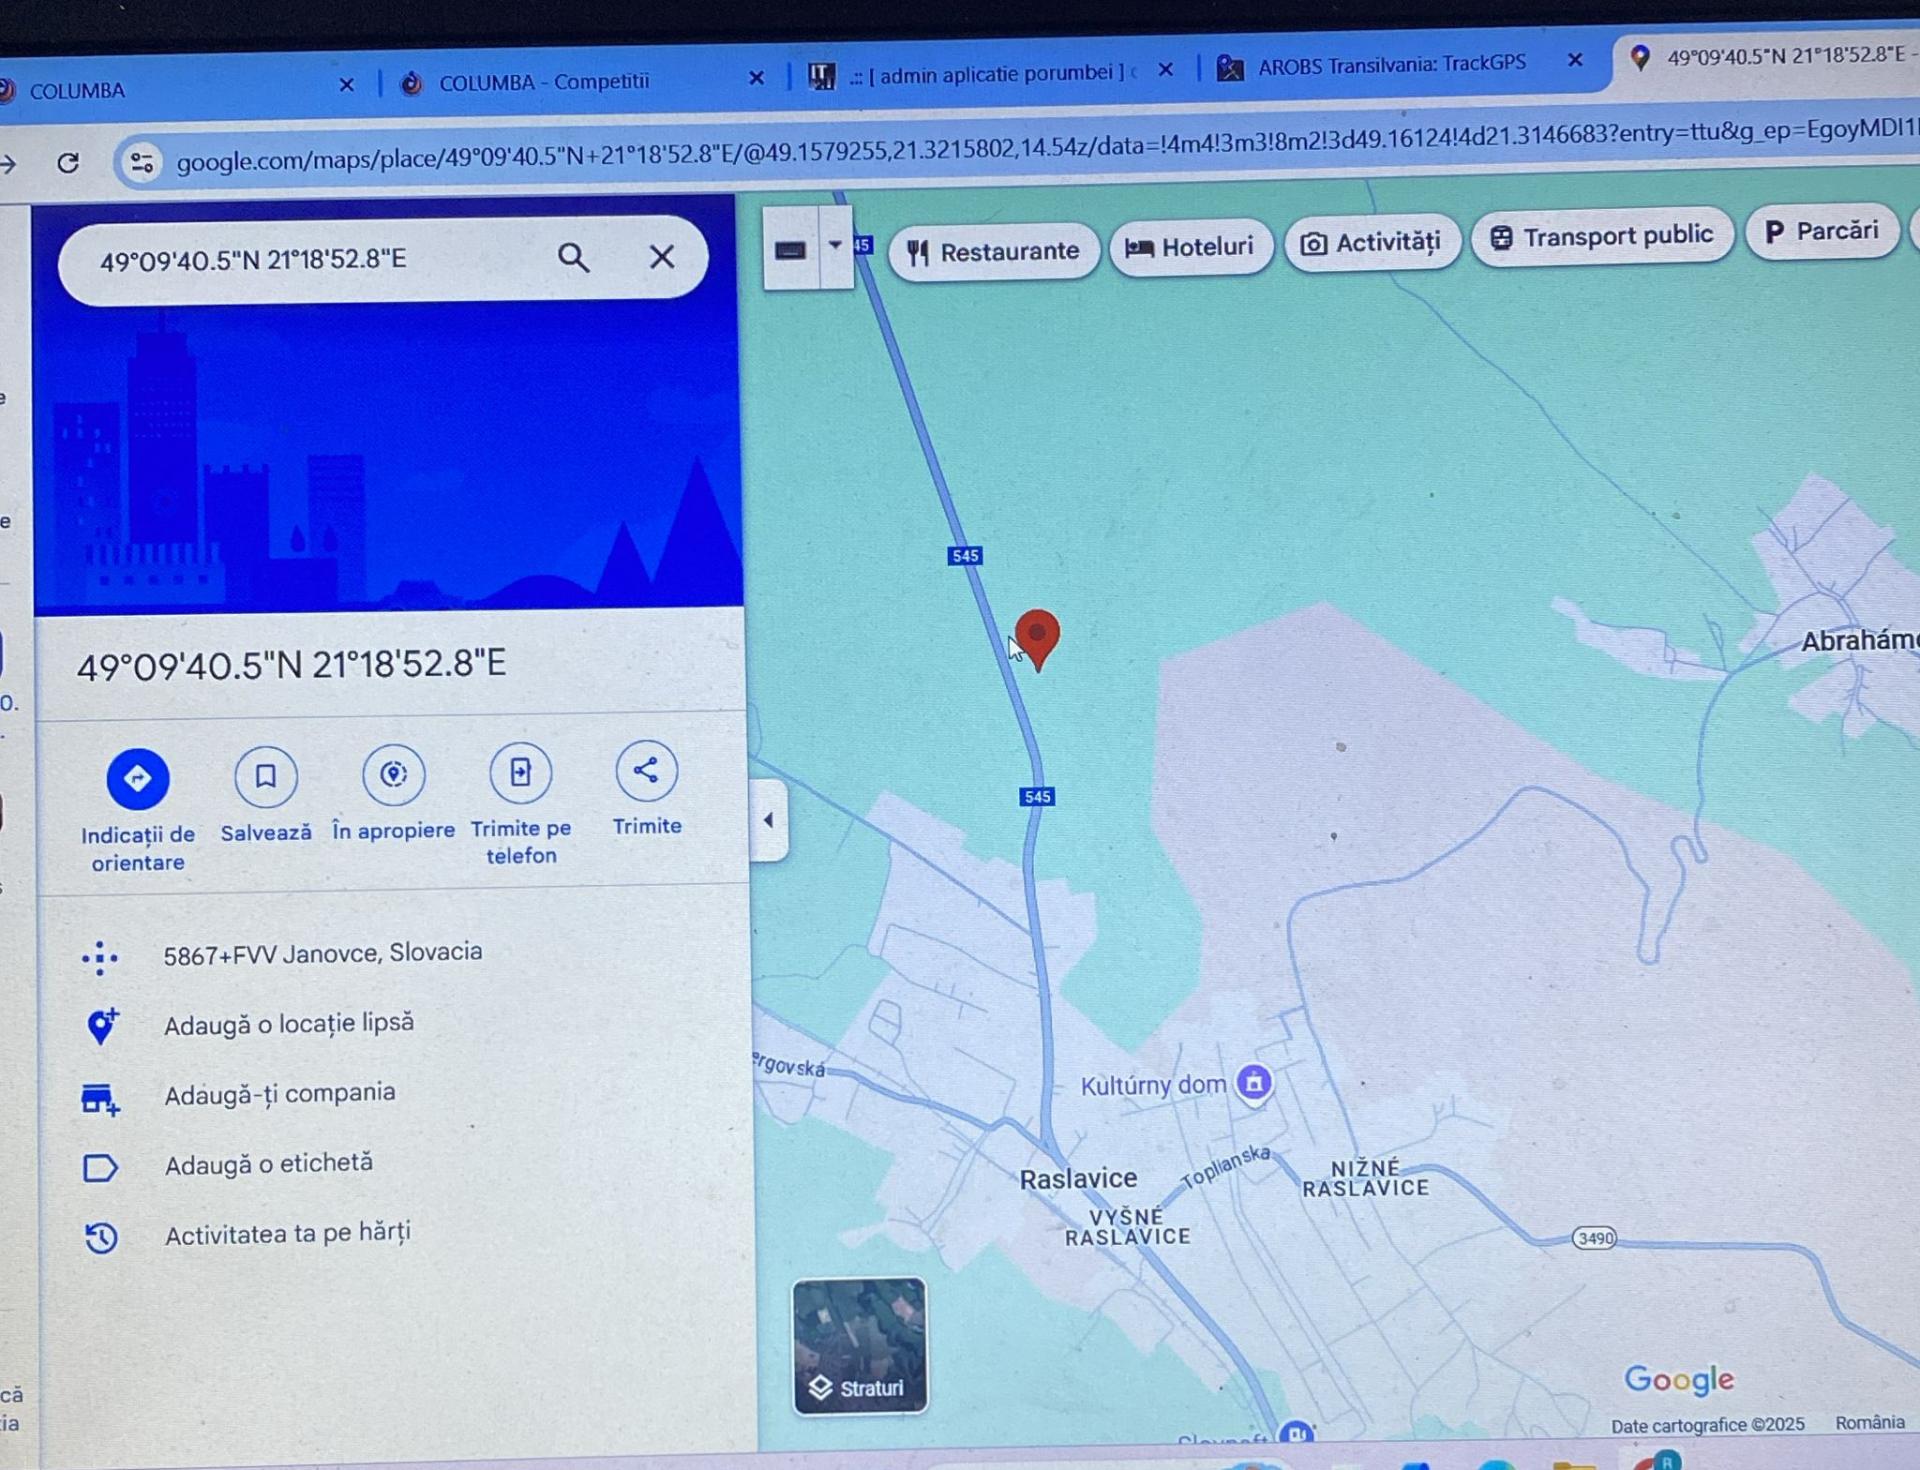Click Adaugă o etichetă
This screenshot has height=1470, width=1920.
[268, 1164]
